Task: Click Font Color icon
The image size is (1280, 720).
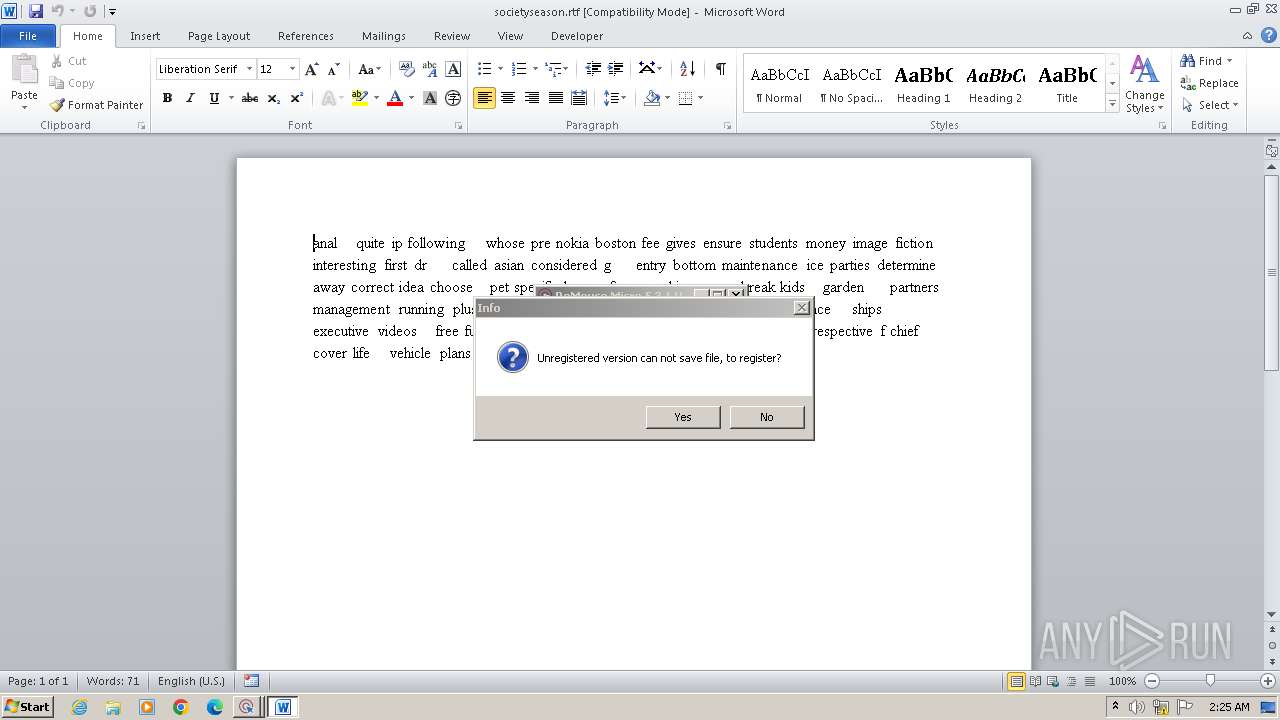Action: pyautogui.click(x=395, y=98)
